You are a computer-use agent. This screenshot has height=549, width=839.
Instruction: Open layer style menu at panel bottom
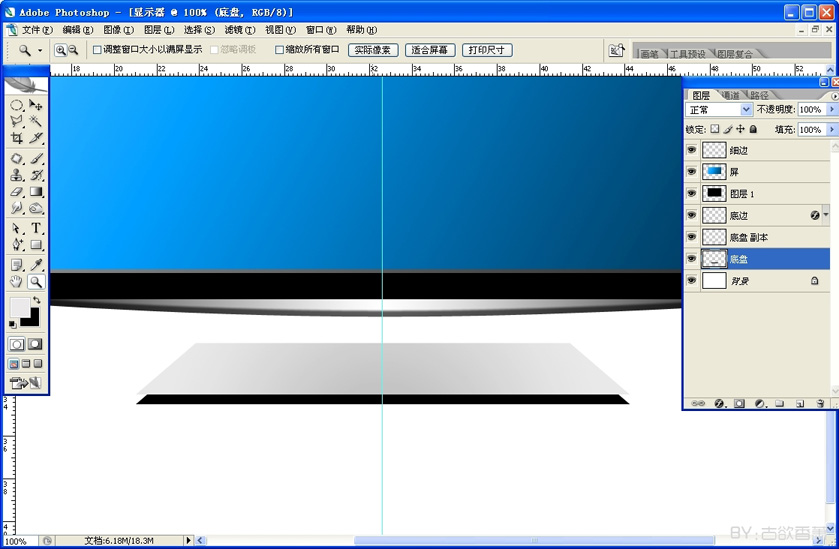point(720,403)
